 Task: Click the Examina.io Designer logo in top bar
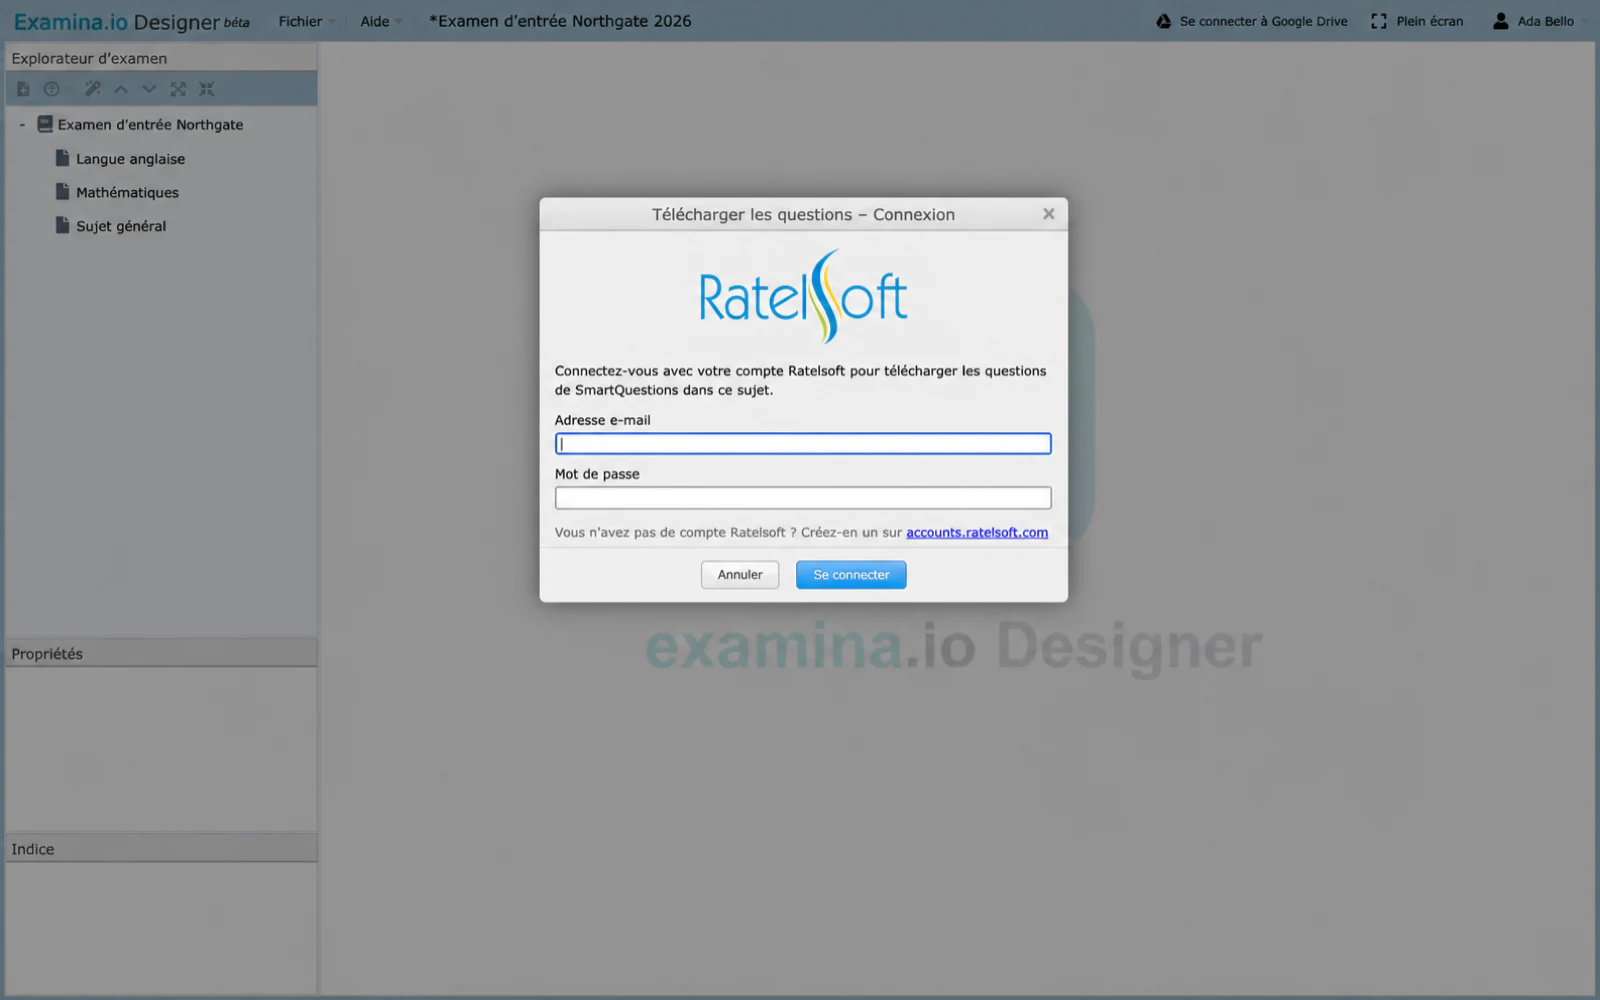coord(131,22)
